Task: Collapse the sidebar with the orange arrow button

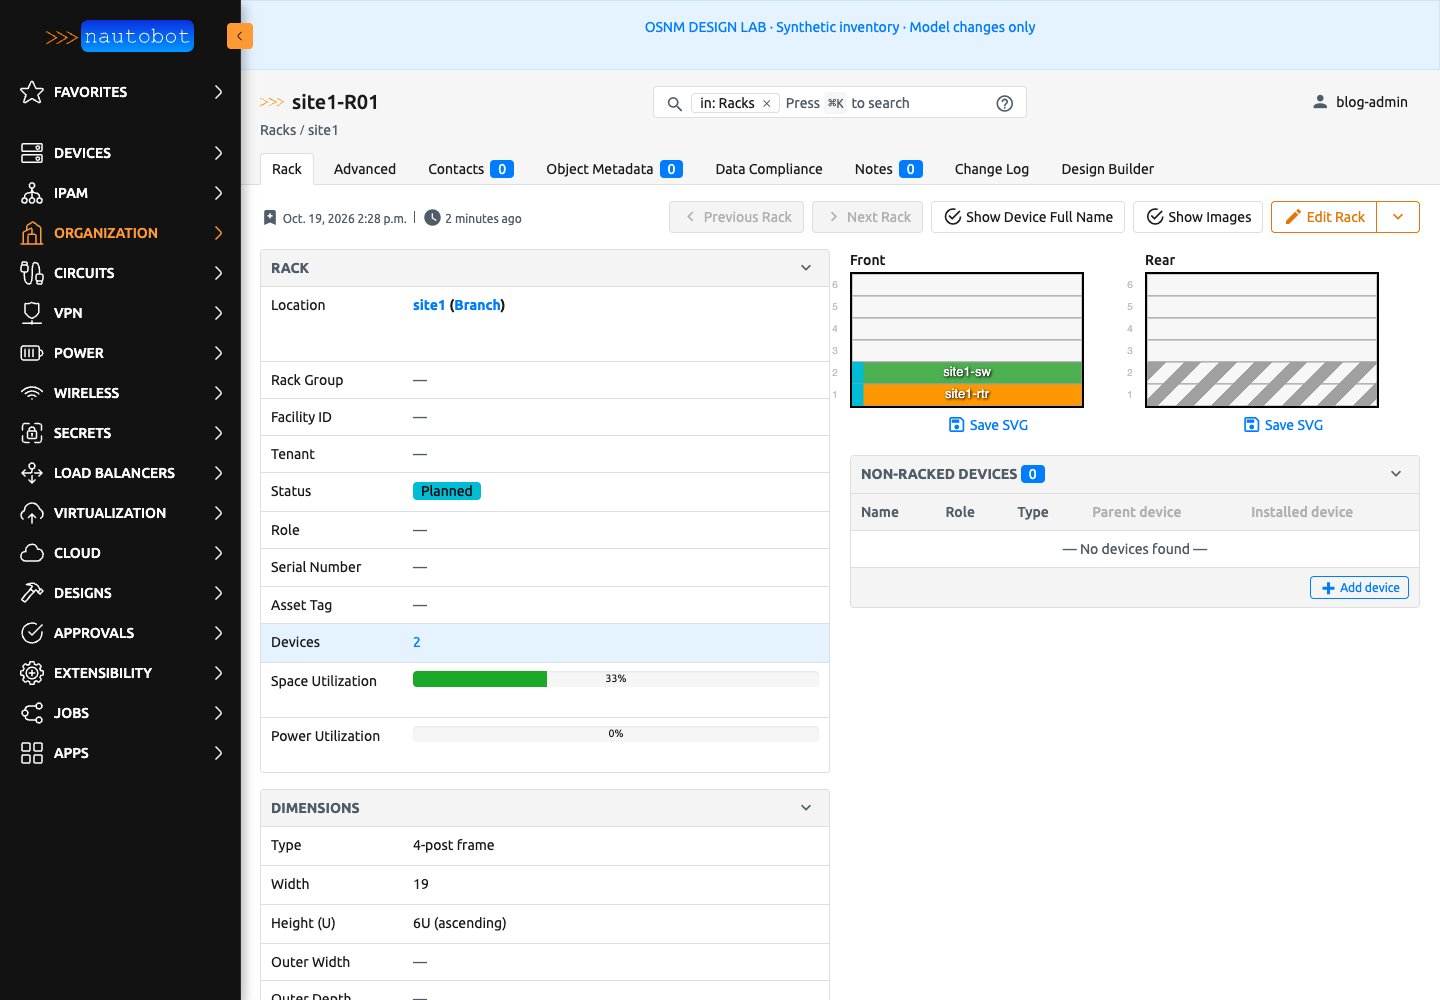Action: (240, 36)
